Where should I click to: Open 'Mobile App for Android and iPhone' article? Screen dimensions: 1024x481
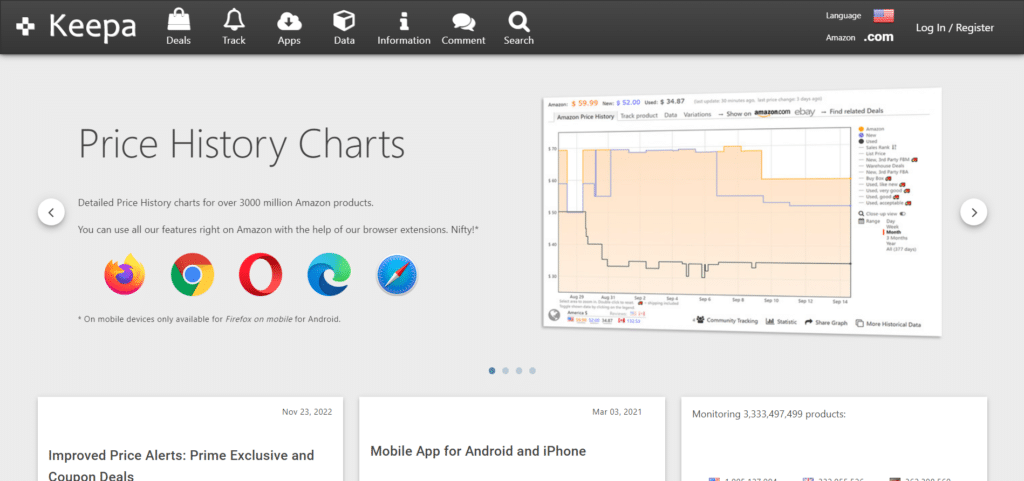(x=478, y=451)
